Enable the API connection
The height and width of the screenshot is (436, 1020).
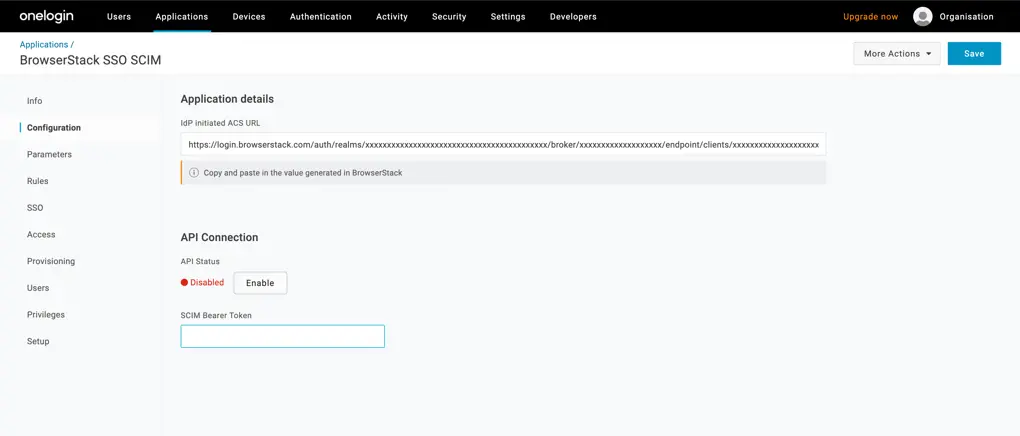pyautogui.click(x=260, y=283)
